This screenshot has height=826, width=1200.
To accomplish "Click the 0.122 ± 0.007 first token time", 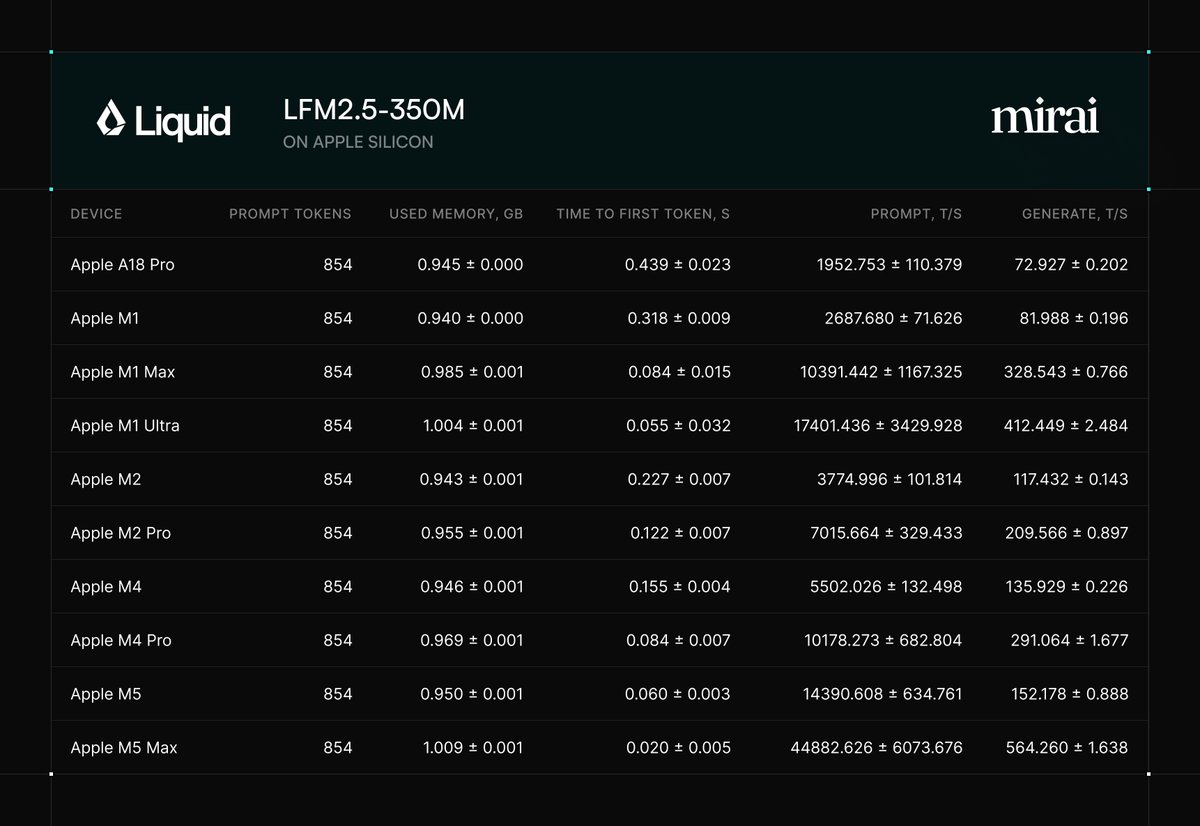I will coord(680,533).
